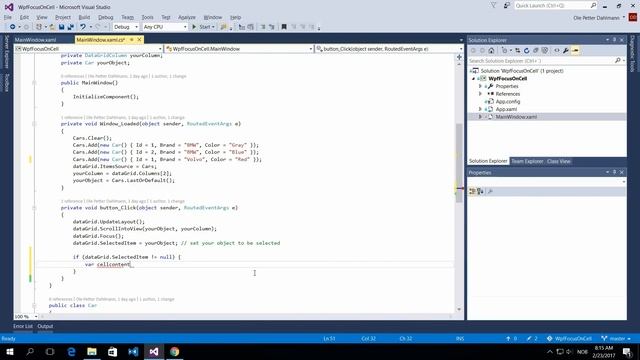Expand the App.xaml node
This screenshot has width=640, height=360.
pos(480,109)
